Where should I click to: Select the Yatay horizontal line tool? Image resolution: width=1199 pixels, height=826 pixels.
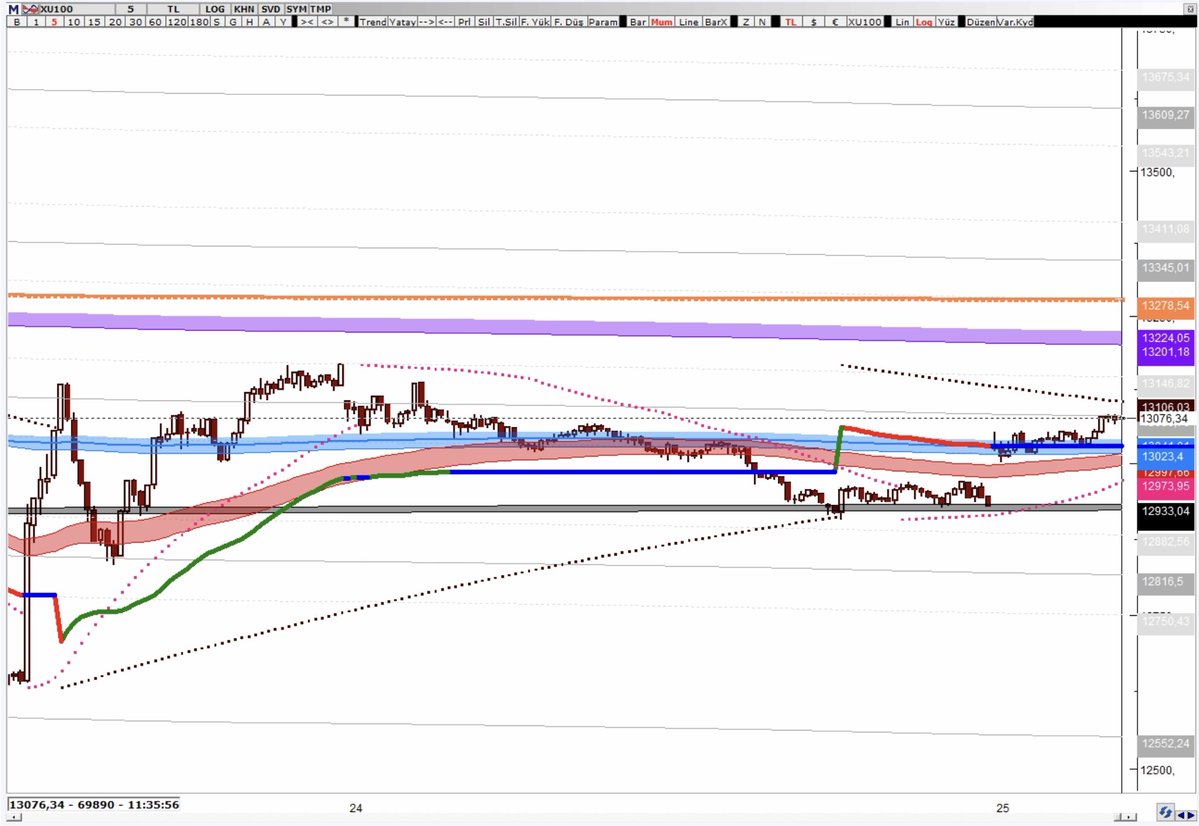[402, 22]
